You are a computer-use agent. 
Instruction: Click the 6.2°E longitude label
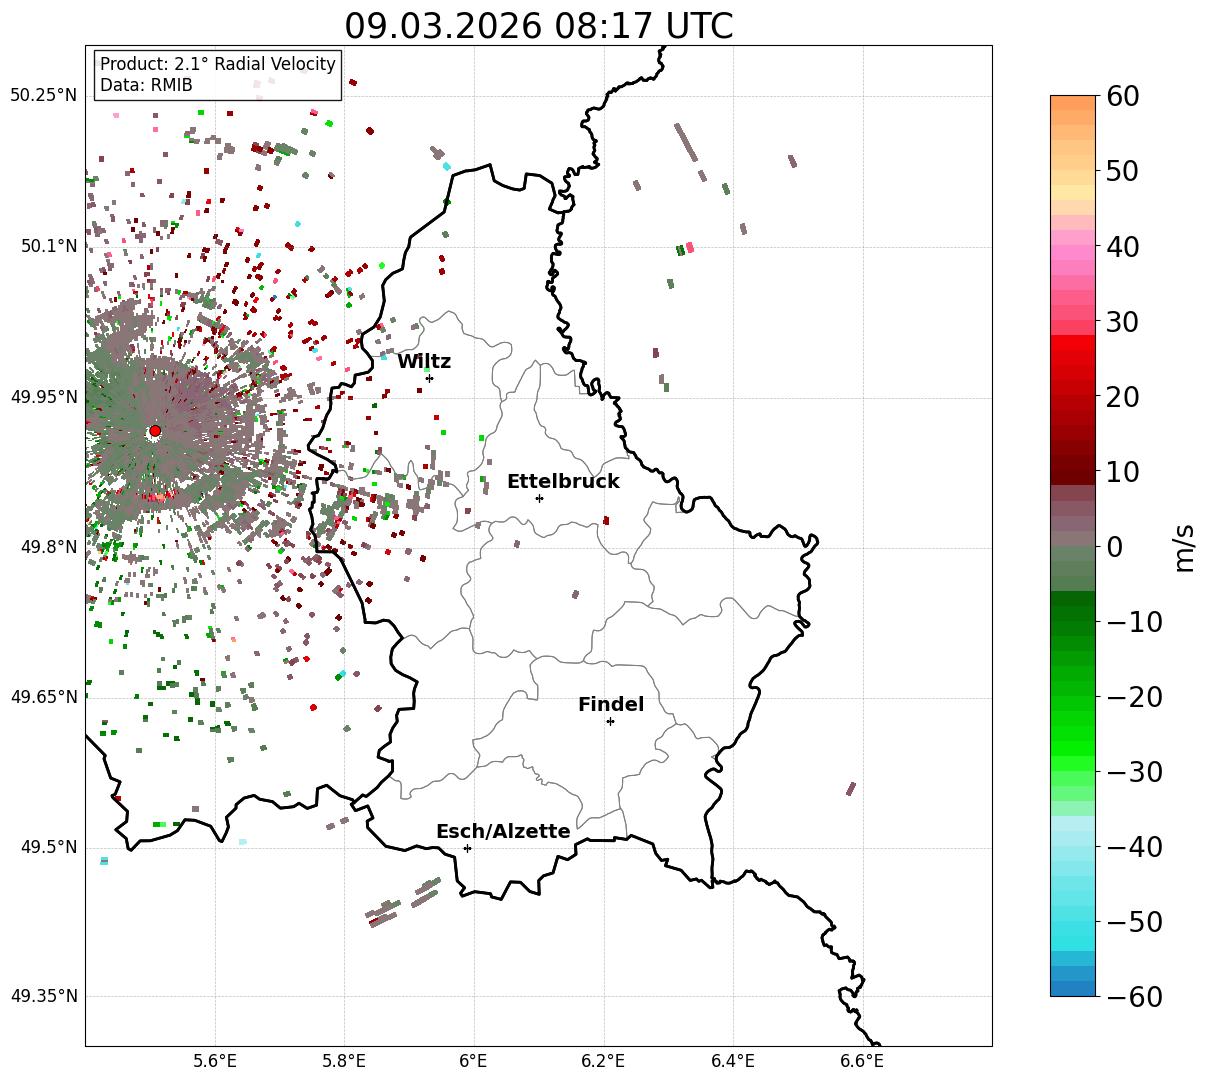(604, 1061)
